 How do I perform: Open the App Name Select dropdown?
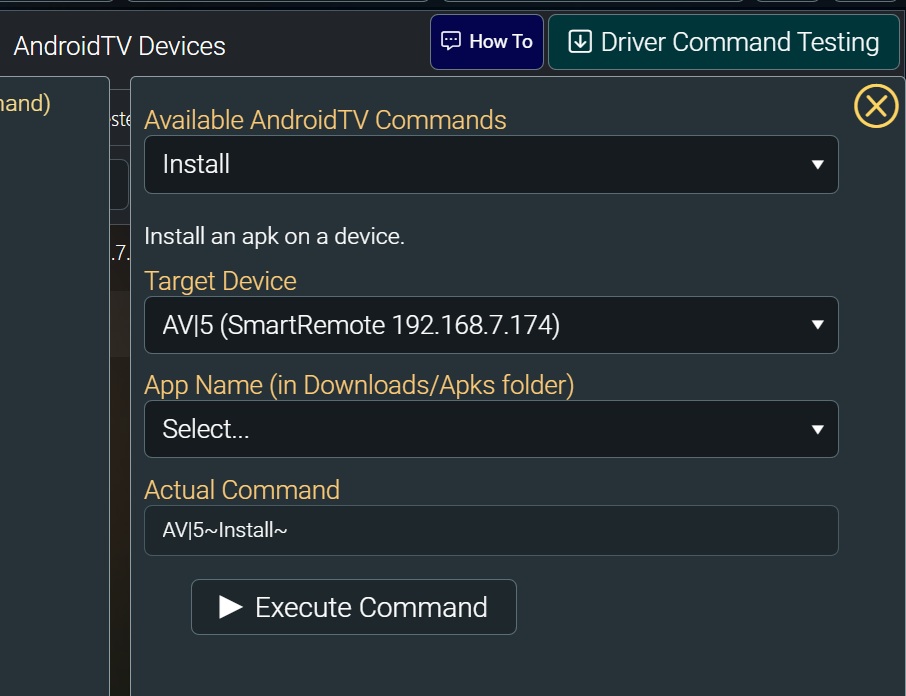point(491,429)
